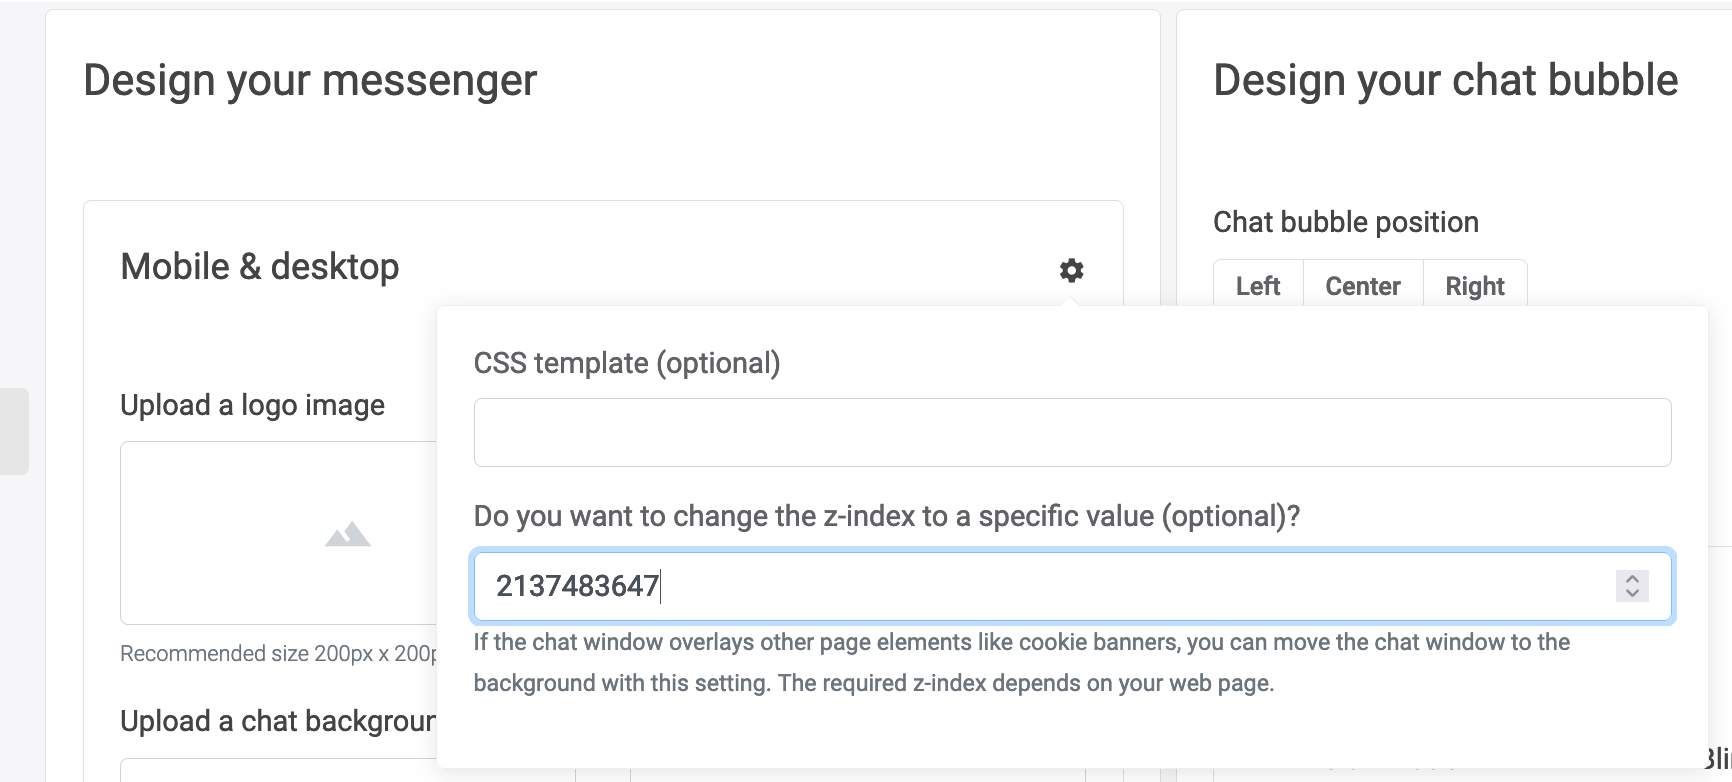Click the "Mobile & desktop" section heading
Image resolution: width=1732 pixels, height=782 pixels.
tap(260, 267)
